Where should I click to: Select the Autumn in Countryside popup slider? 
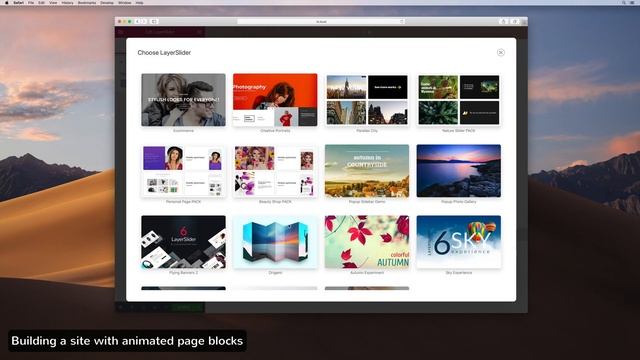coord(367,171)
